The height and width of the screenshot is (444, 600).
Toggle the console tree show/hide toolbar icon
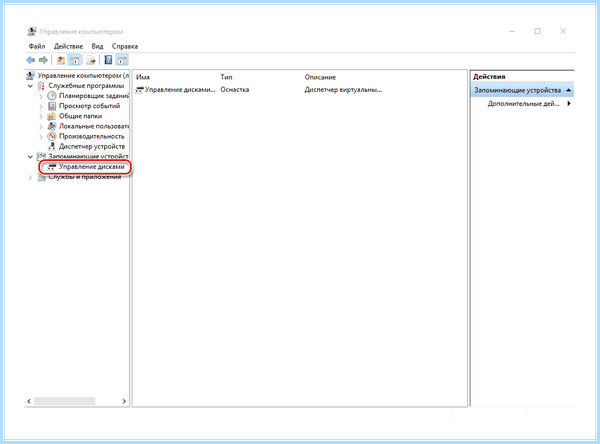(75, 60)
